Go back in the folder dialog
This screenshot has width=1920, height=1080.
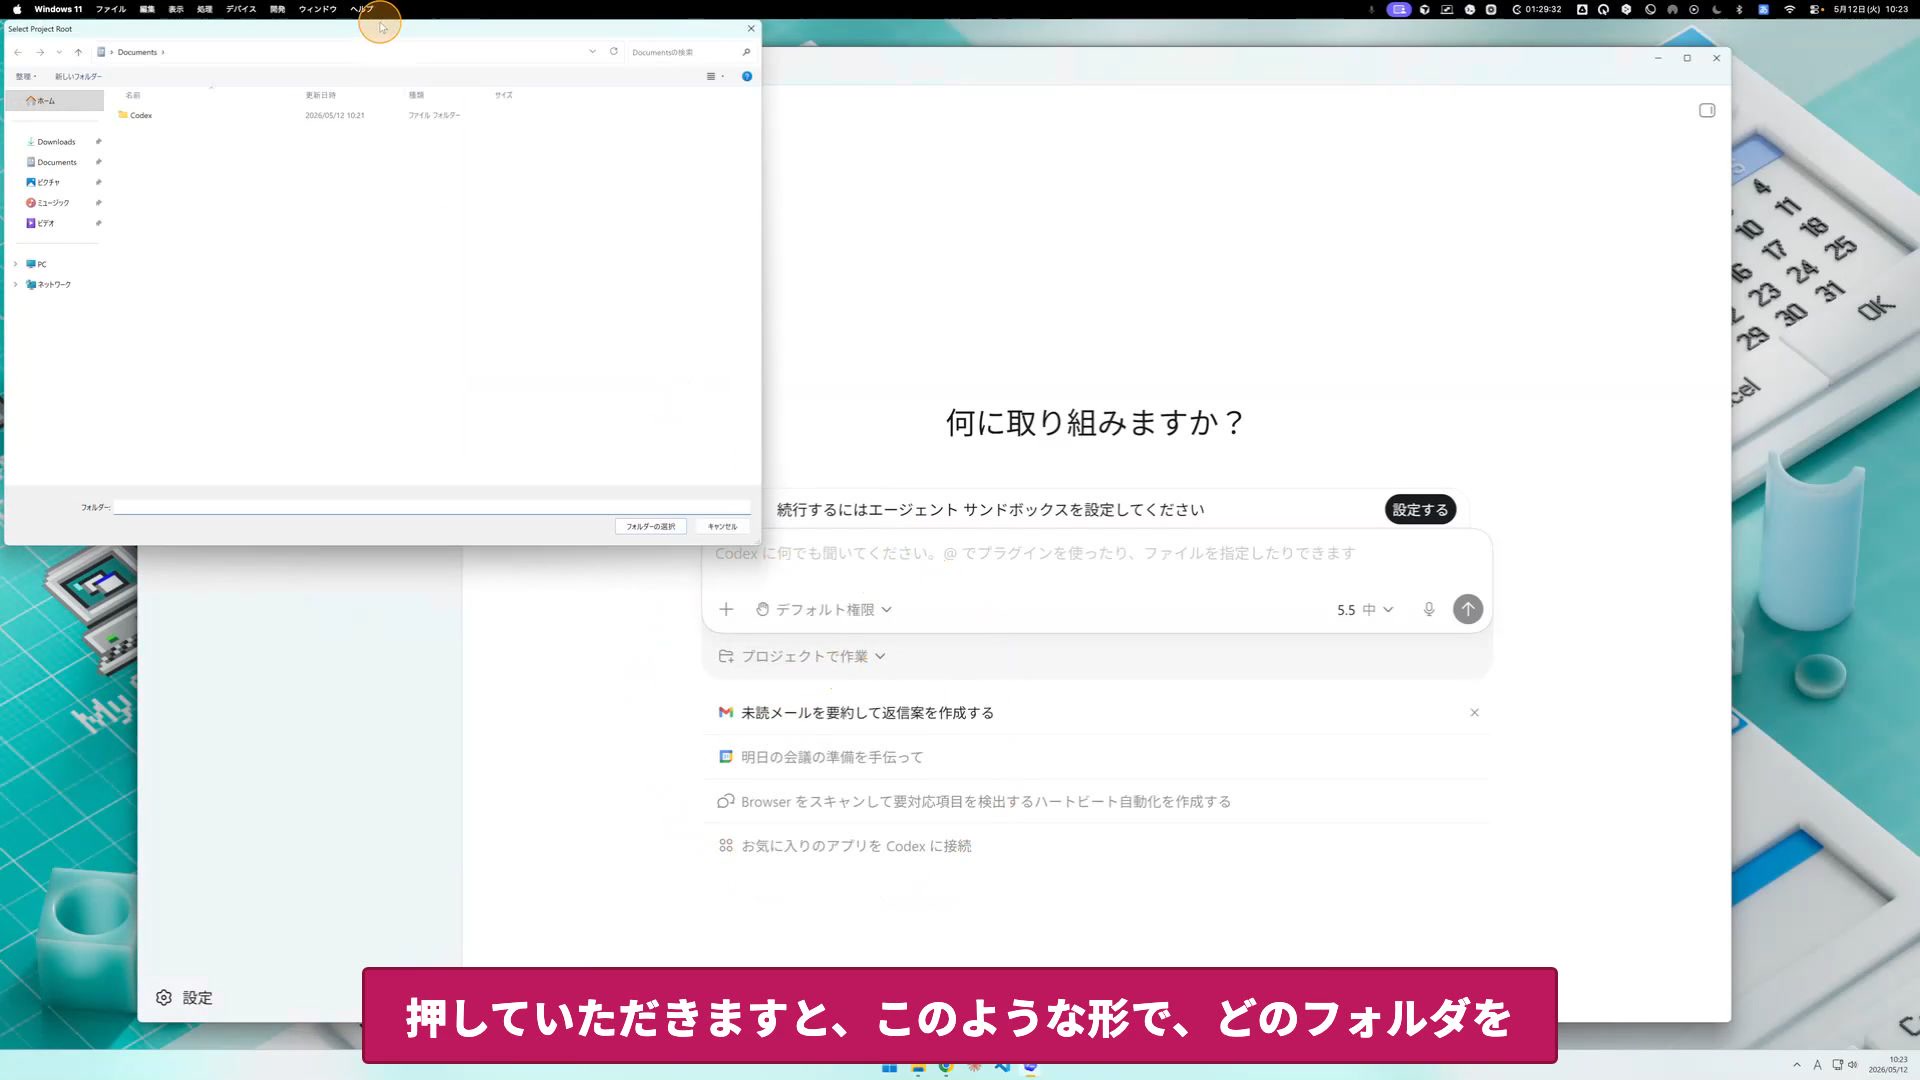(x=18, y=52)
